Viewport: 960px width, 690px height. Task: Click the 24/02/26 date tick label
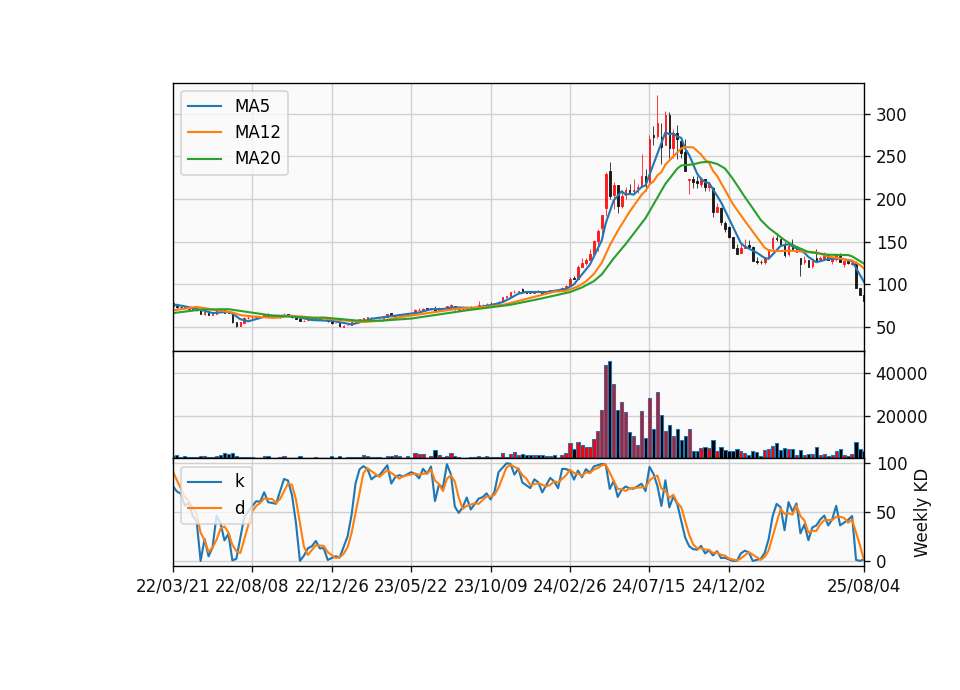pos(570,586)
